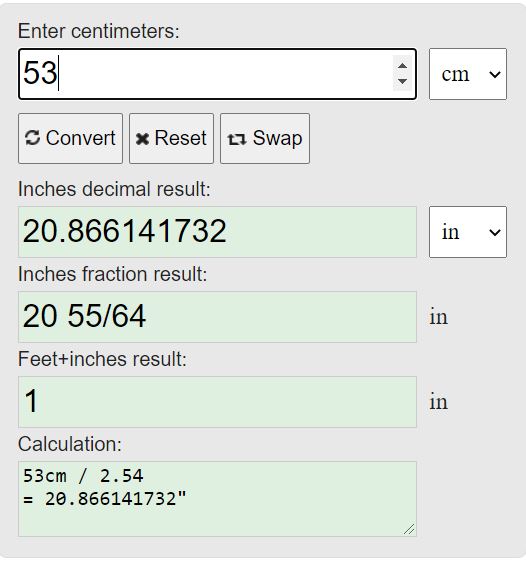
Task: Click inside the Calculation text area
Action: (217, 499)
